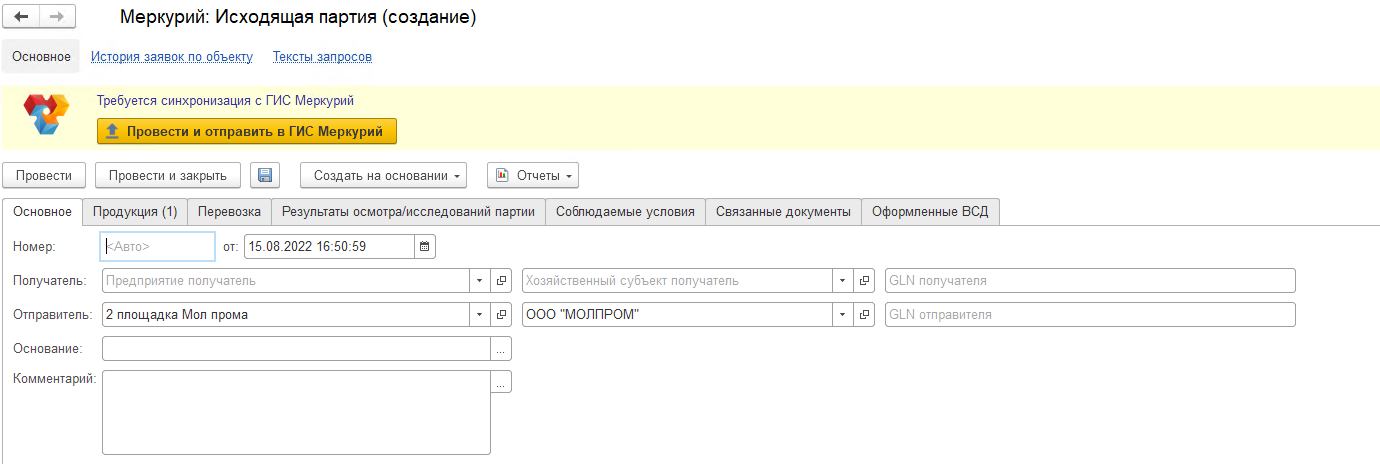Expand the sender '2 площадка Мол прома' dropdown
Screen dimensions: 1380x464
[x=480, y=315]
